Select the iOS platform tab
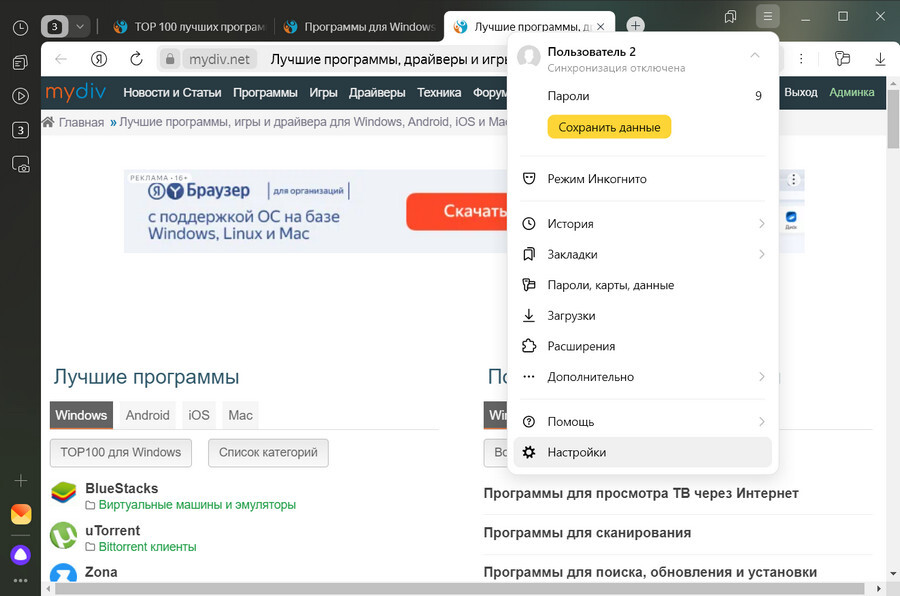The image size is (900, 596). tap(199, 415)
